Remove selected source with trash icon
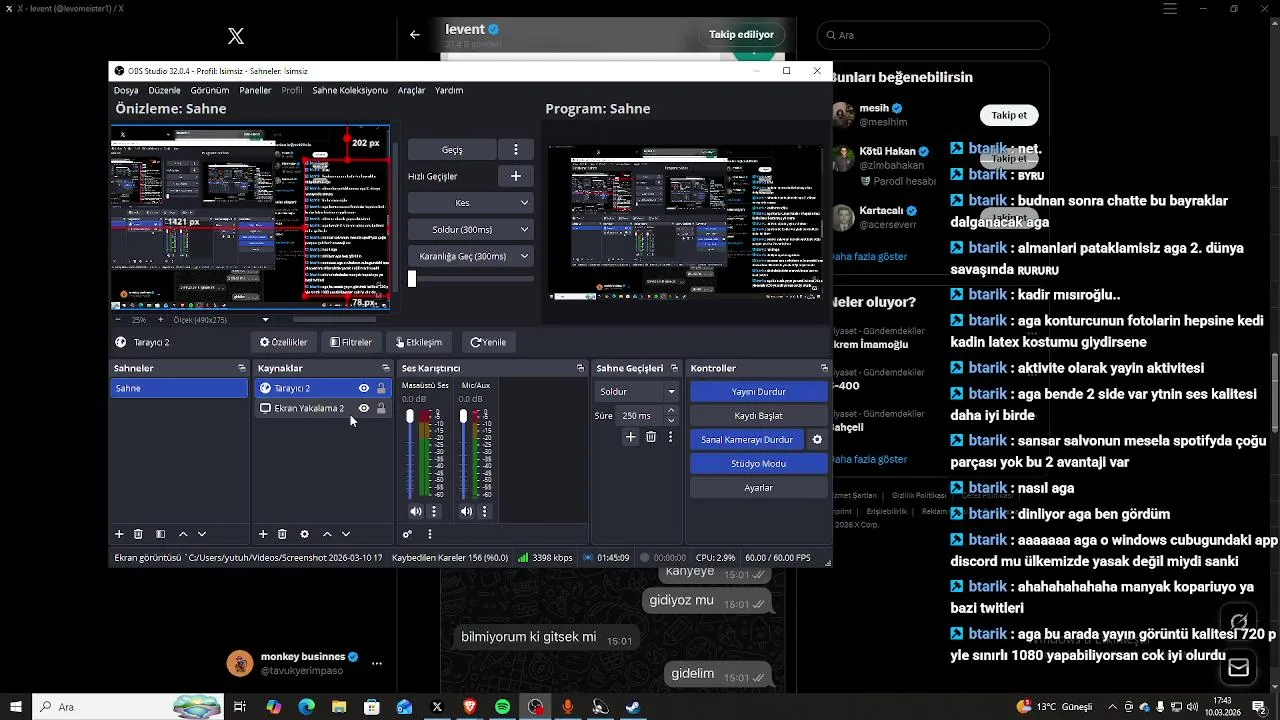 pyautogui.click(x=282, y=535)
